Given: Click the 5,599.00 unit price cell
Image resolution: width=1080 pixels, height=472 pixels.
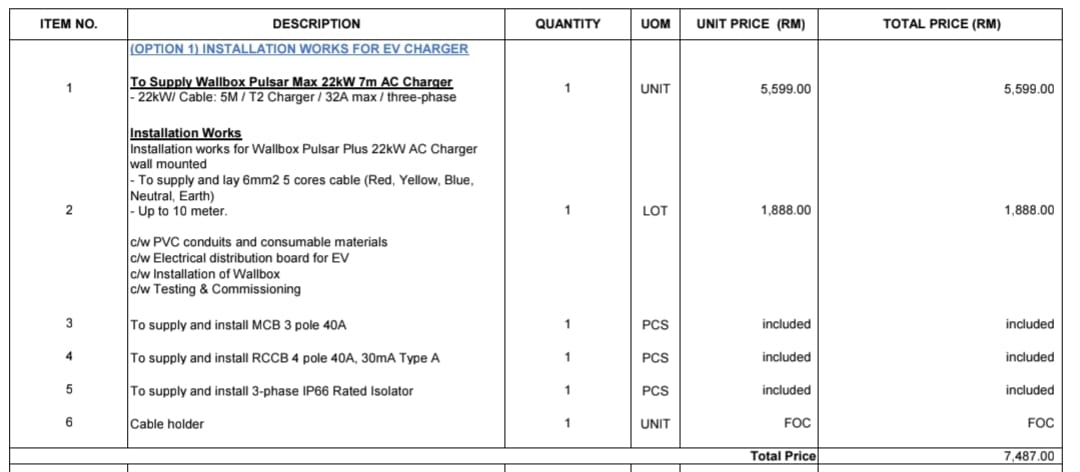Looking at the screenshot, I should pyautogui.click(x=785, y=89).
